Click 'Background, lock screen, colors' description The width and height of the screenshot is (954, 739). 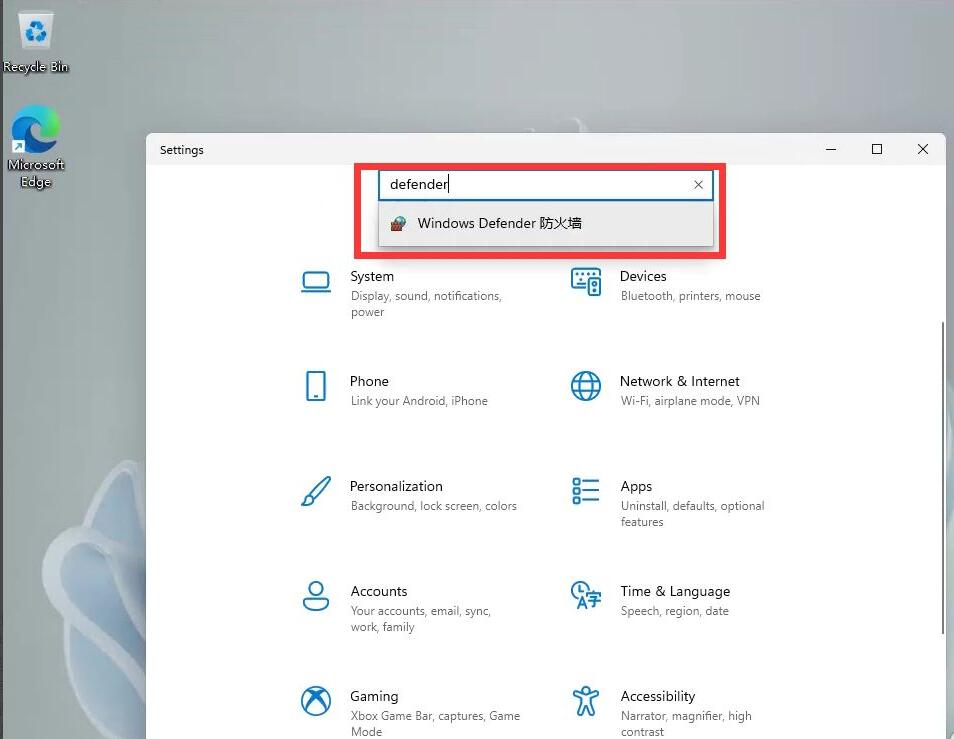point(434,506)
